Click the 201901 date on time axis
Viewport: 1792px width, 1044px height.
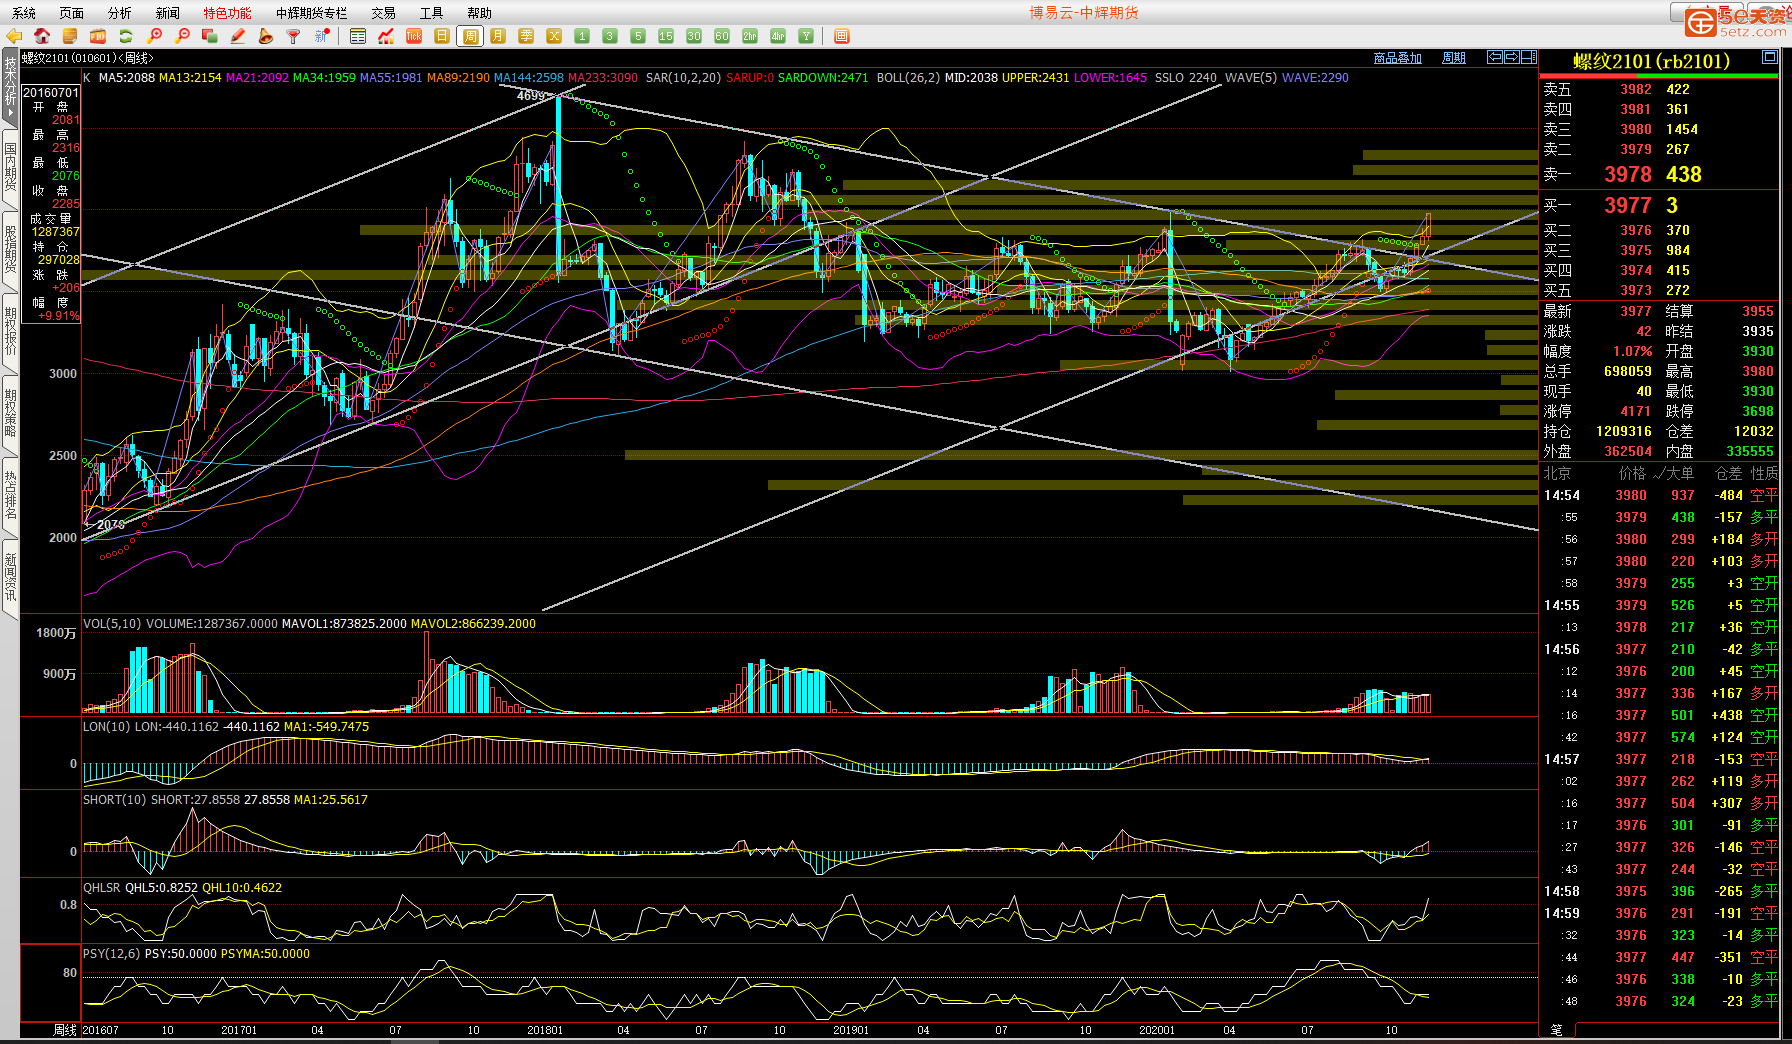pyautogui.click(x=851, y=1030)
